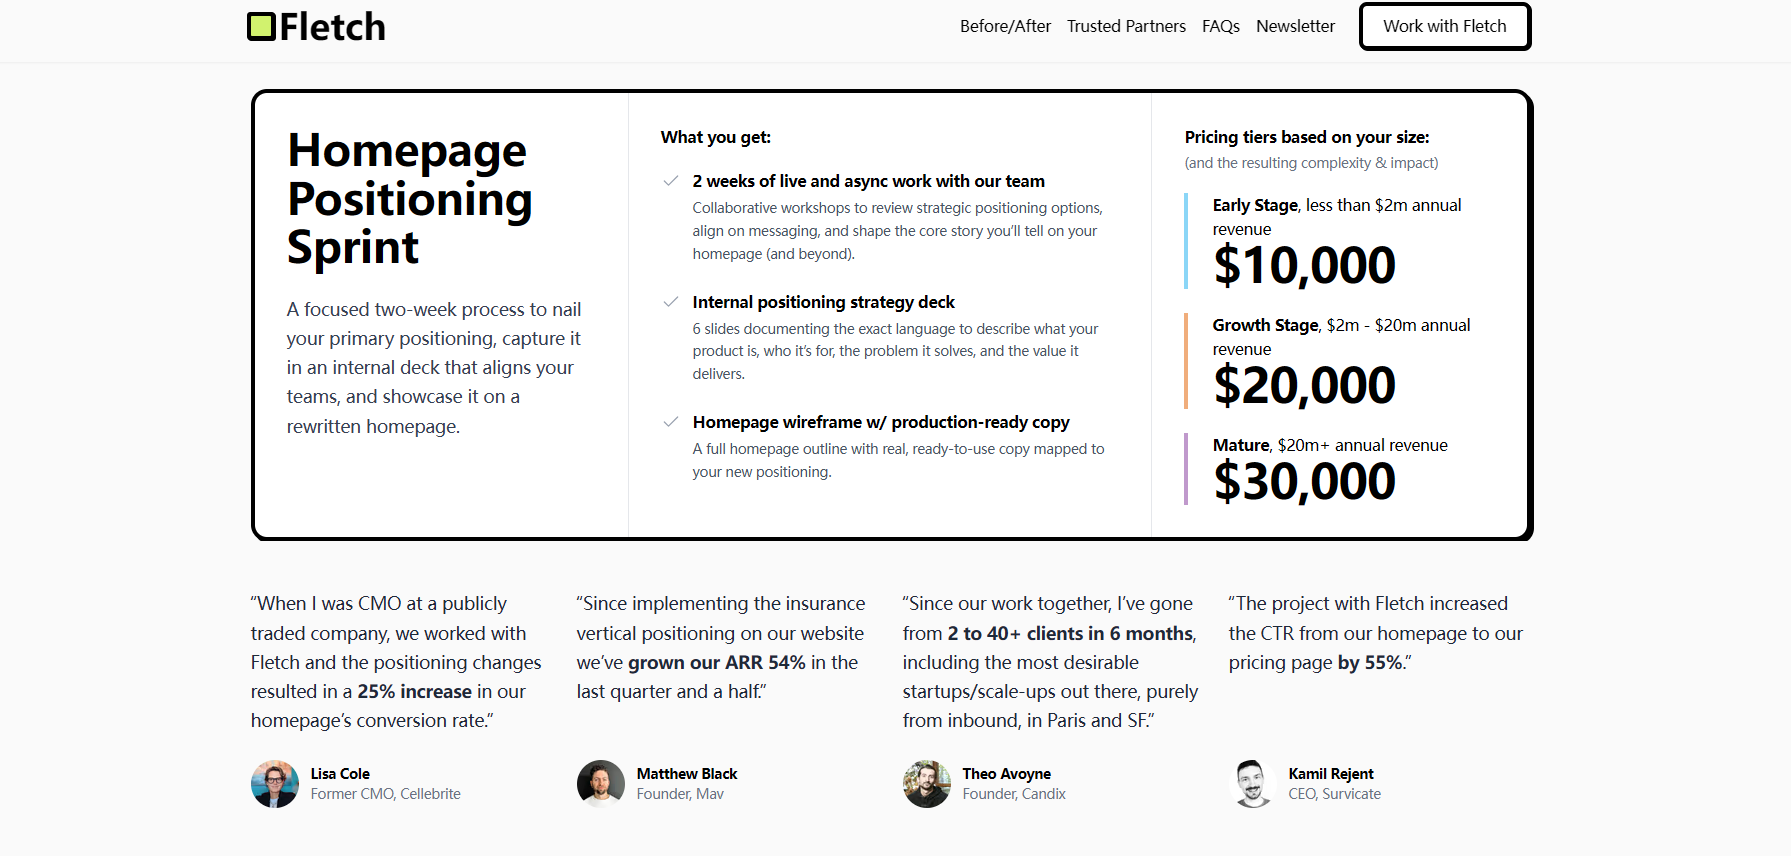Click checkmark beside 2 weeks of live work
This screenshot has width=1791, height=863.
tap(671, 181)
